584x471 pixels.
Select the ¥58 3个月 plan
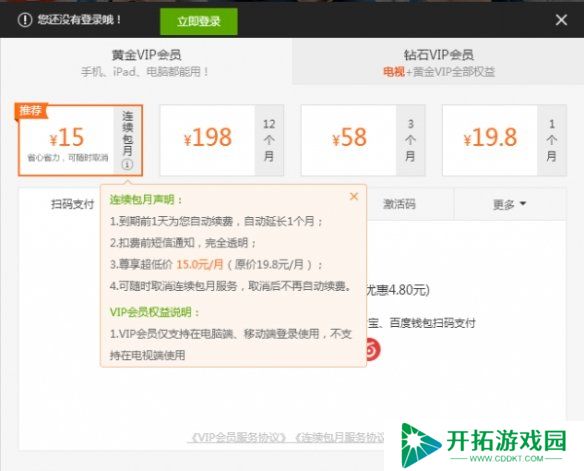[363, 140]
